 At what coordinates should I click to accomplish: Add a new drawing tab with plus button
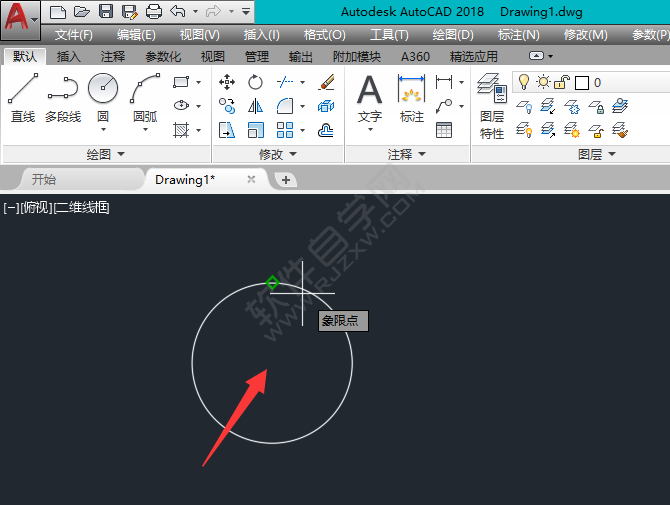click(x=286, y=180)
